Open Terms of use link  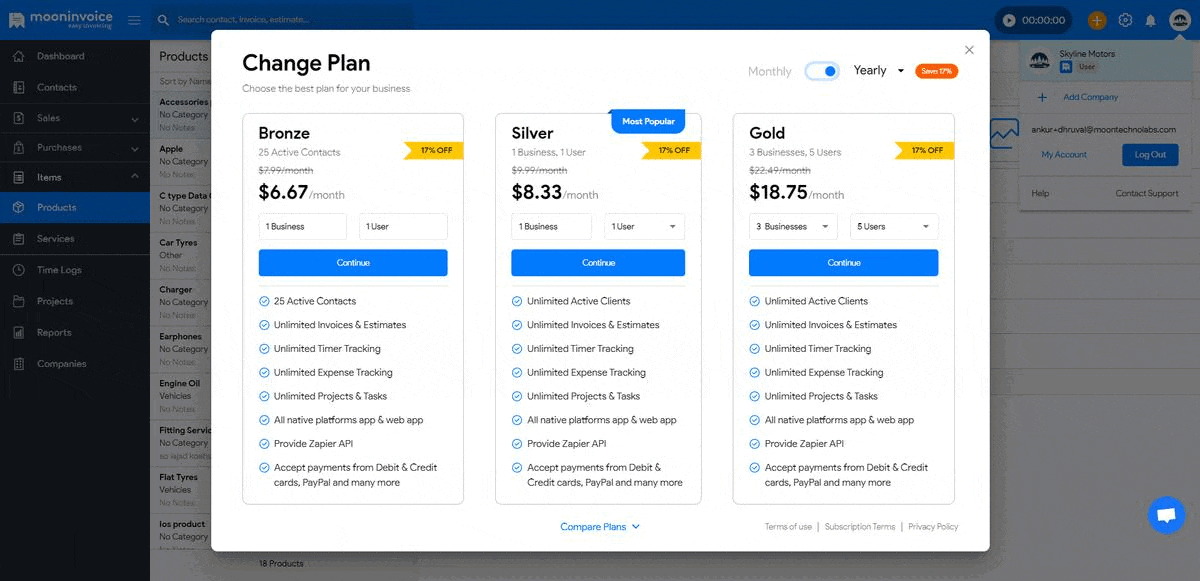click(788, 527)
